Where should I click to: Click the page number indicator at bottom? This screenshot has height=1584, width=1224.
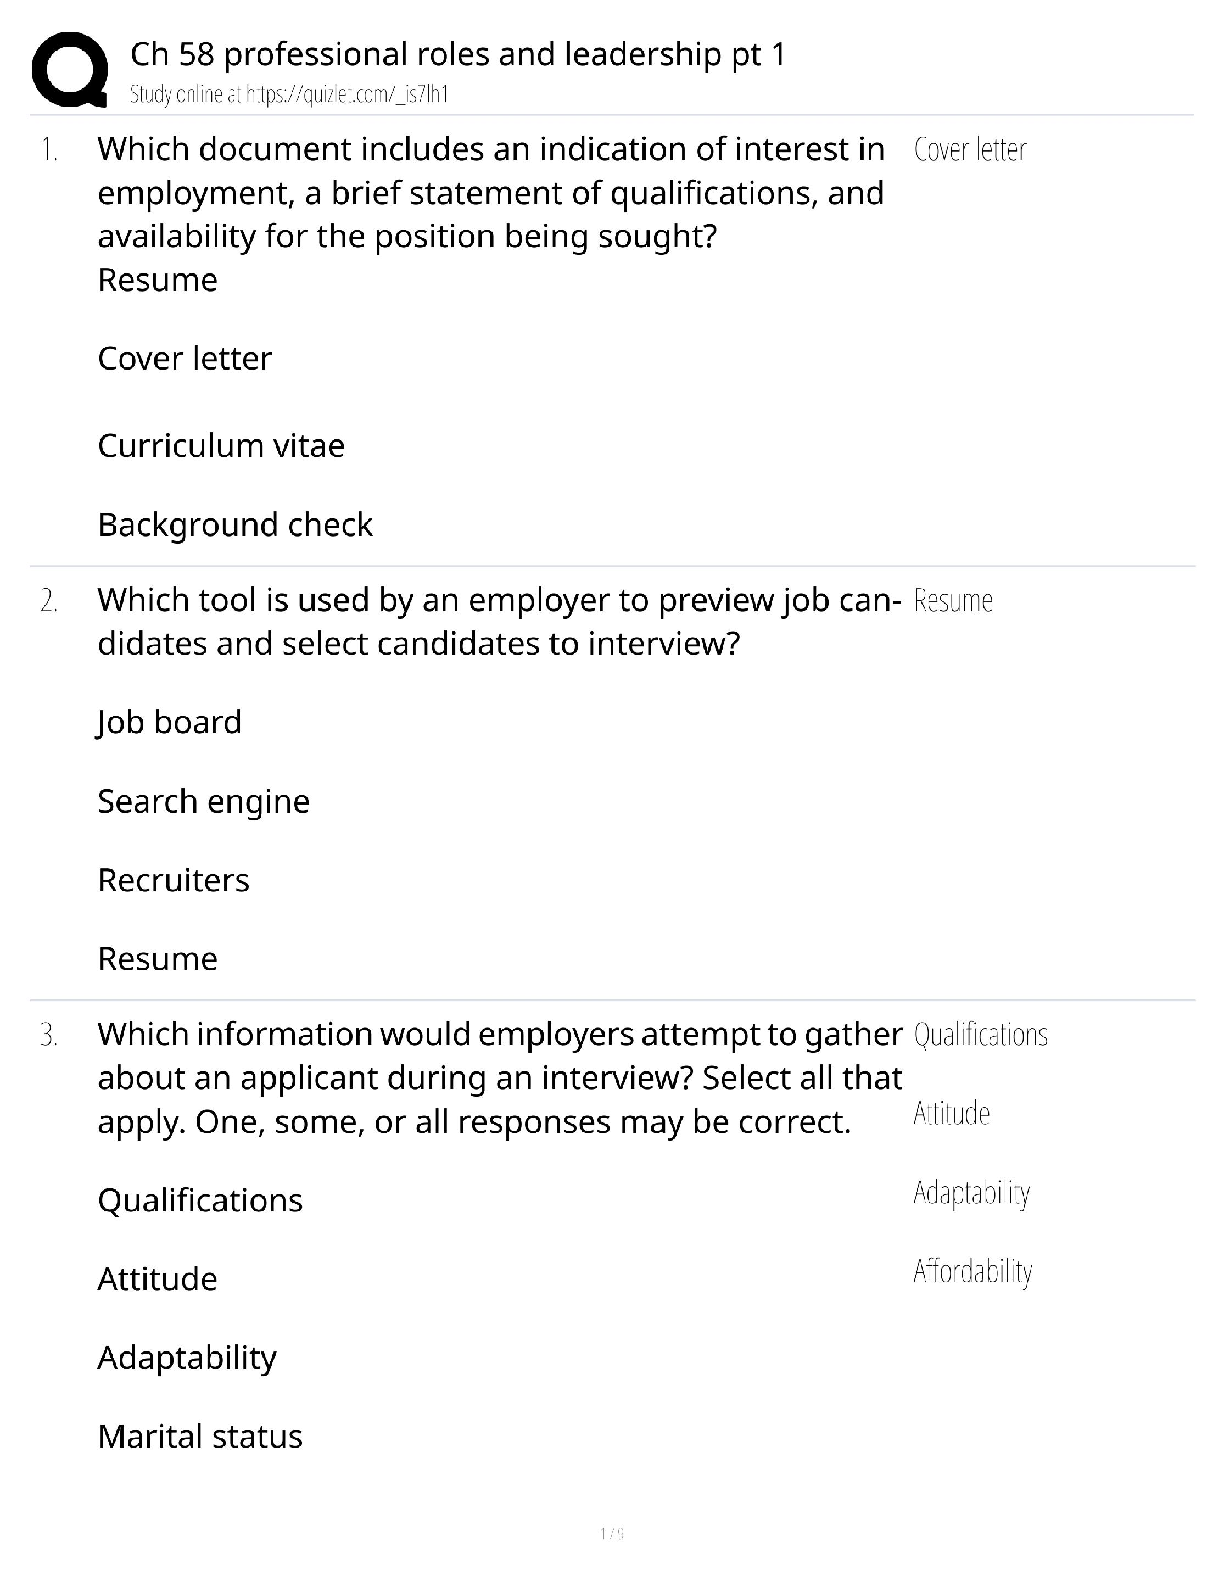click(x=611, y=1533)
